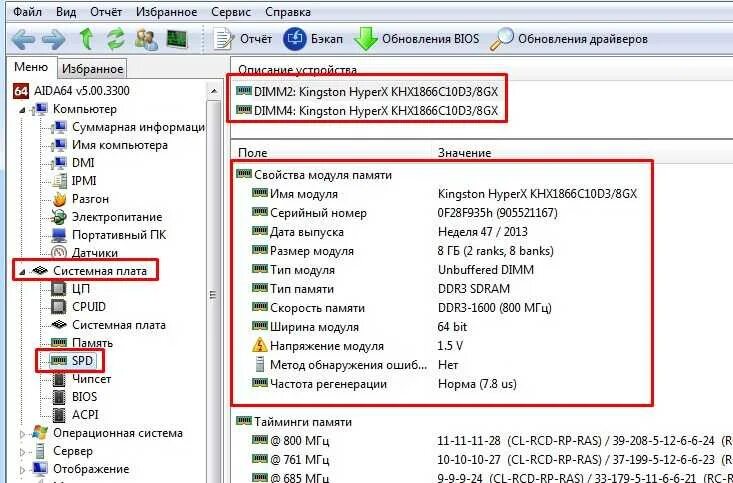Create a report with the Отчёт button
733x483 pixels.
pyautogui.click(x=243, y=39)
